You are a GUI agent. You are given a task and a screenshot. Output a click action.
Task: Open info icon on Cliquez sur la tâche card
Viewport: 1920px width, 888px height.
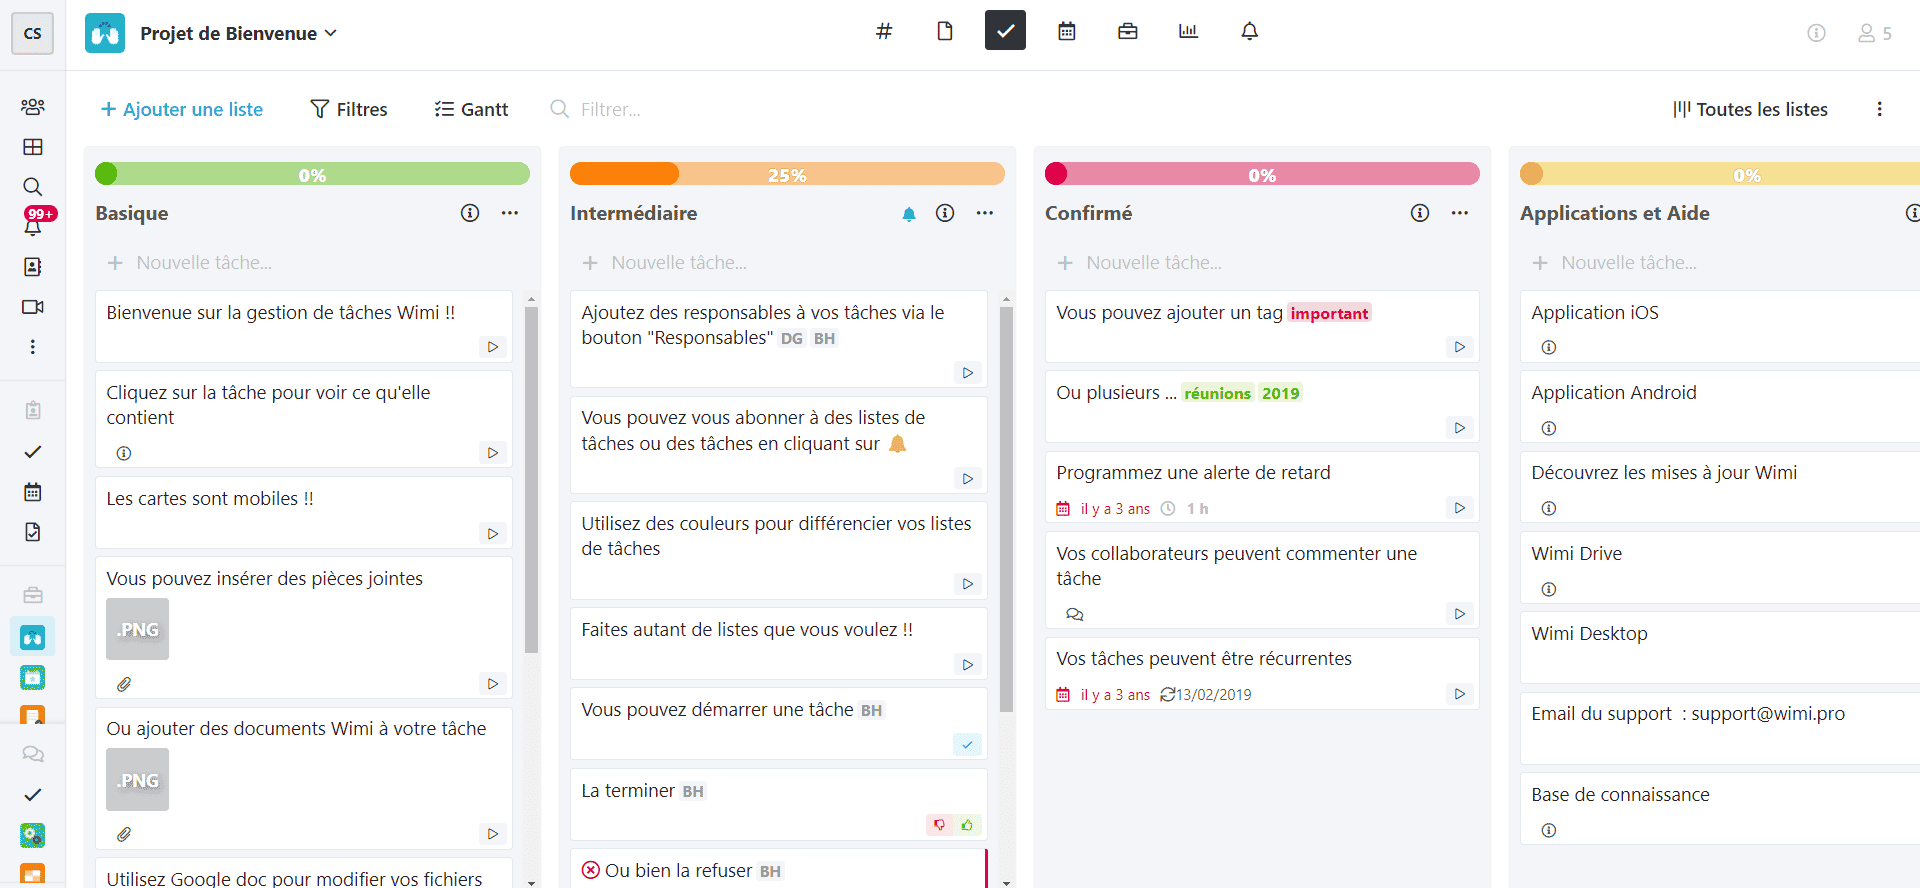124,453
